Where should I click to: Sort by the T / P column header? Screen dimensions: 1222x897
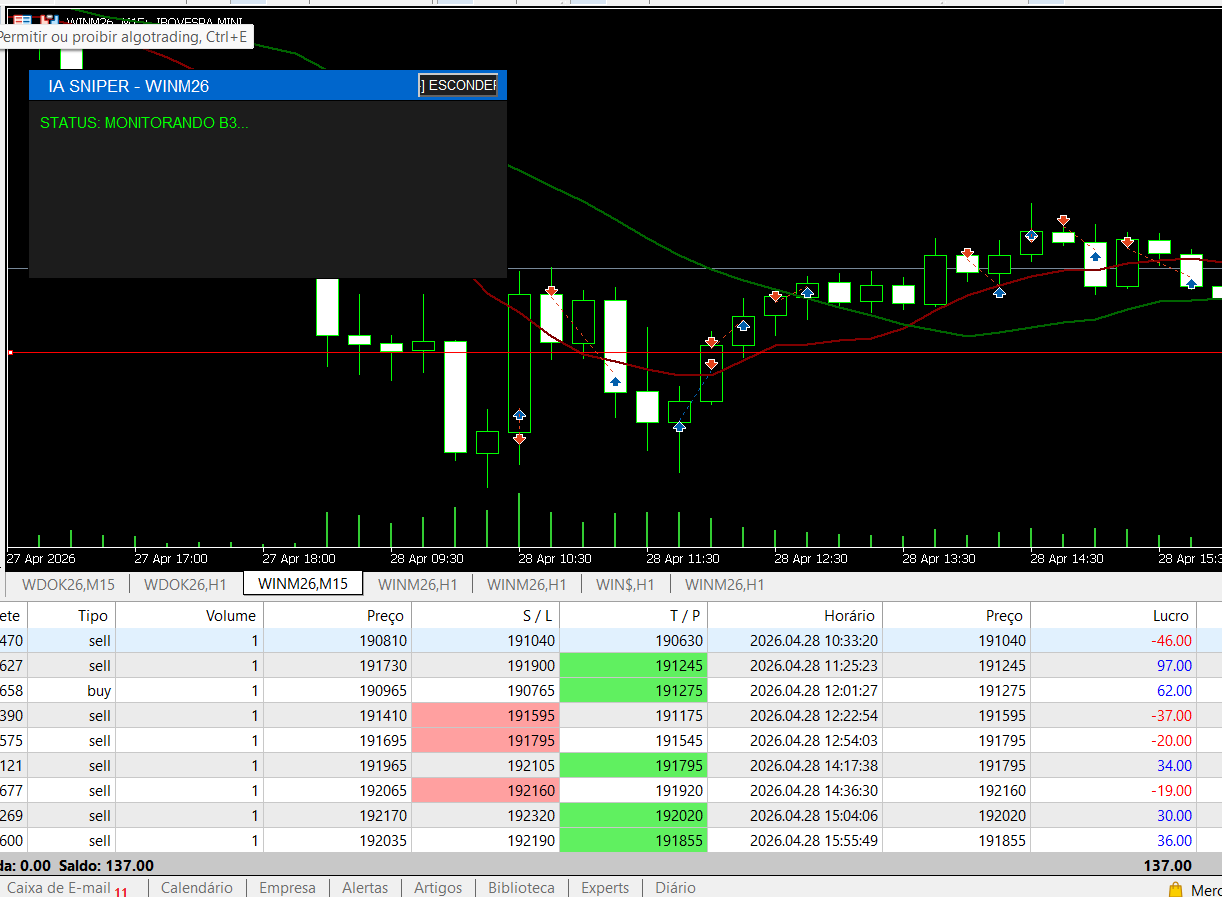(x=634, y=615)
